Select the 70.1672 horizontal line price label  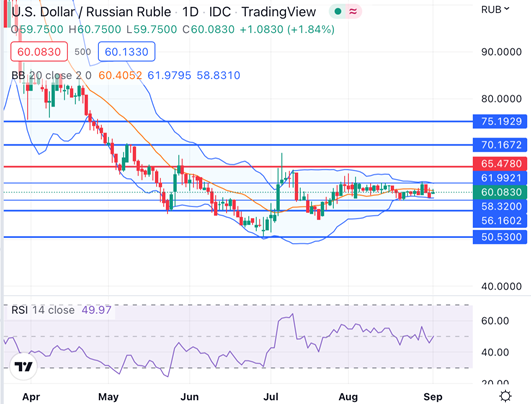pyautogui.click(x=500, y=145)
